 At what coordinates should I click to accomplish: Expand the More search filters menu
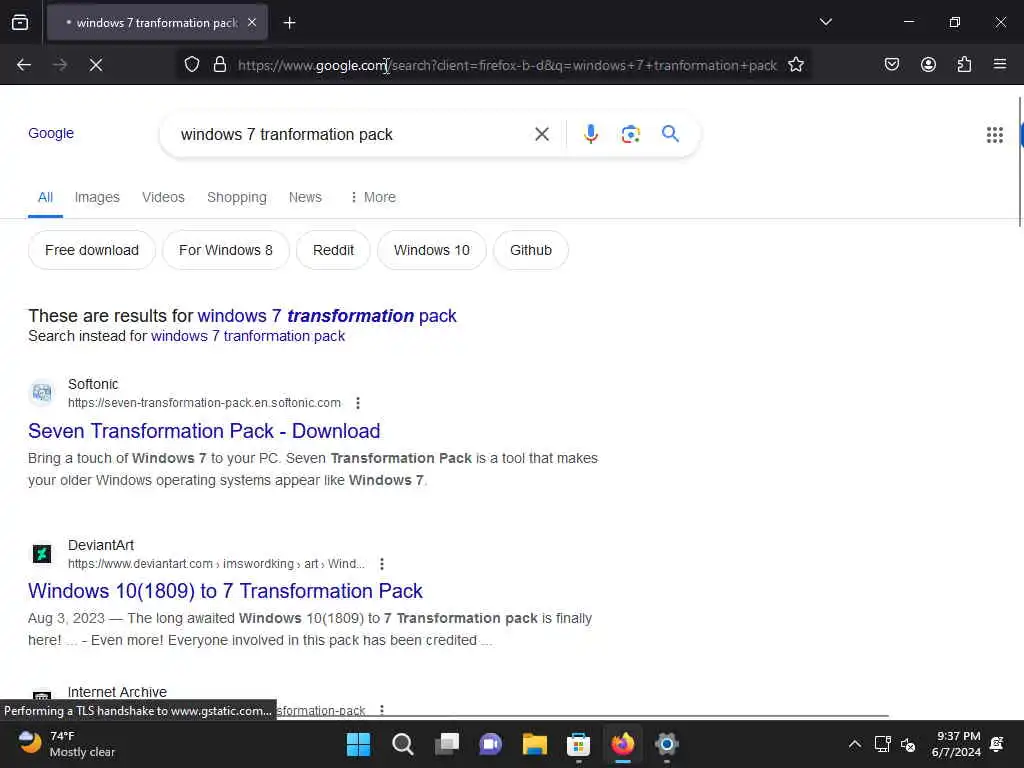[373, 197]
